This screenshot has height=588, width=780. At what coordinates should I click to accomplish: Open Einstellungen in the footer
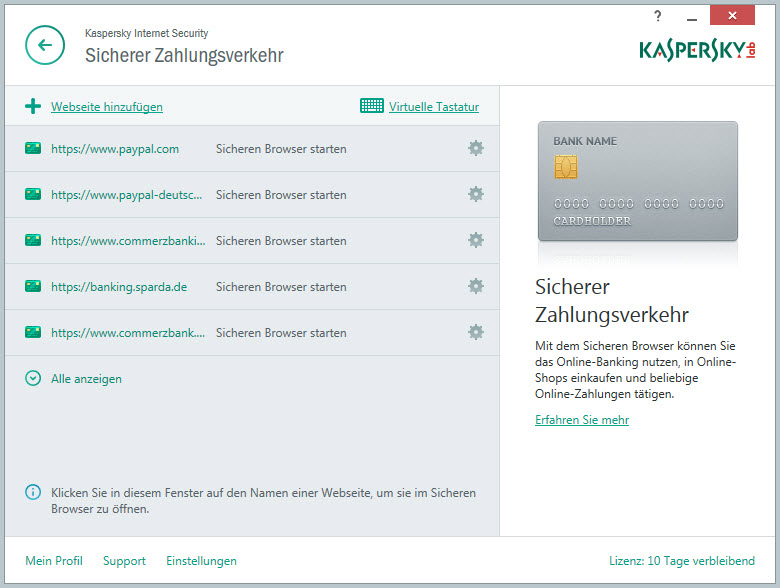[x=201, y=561]
